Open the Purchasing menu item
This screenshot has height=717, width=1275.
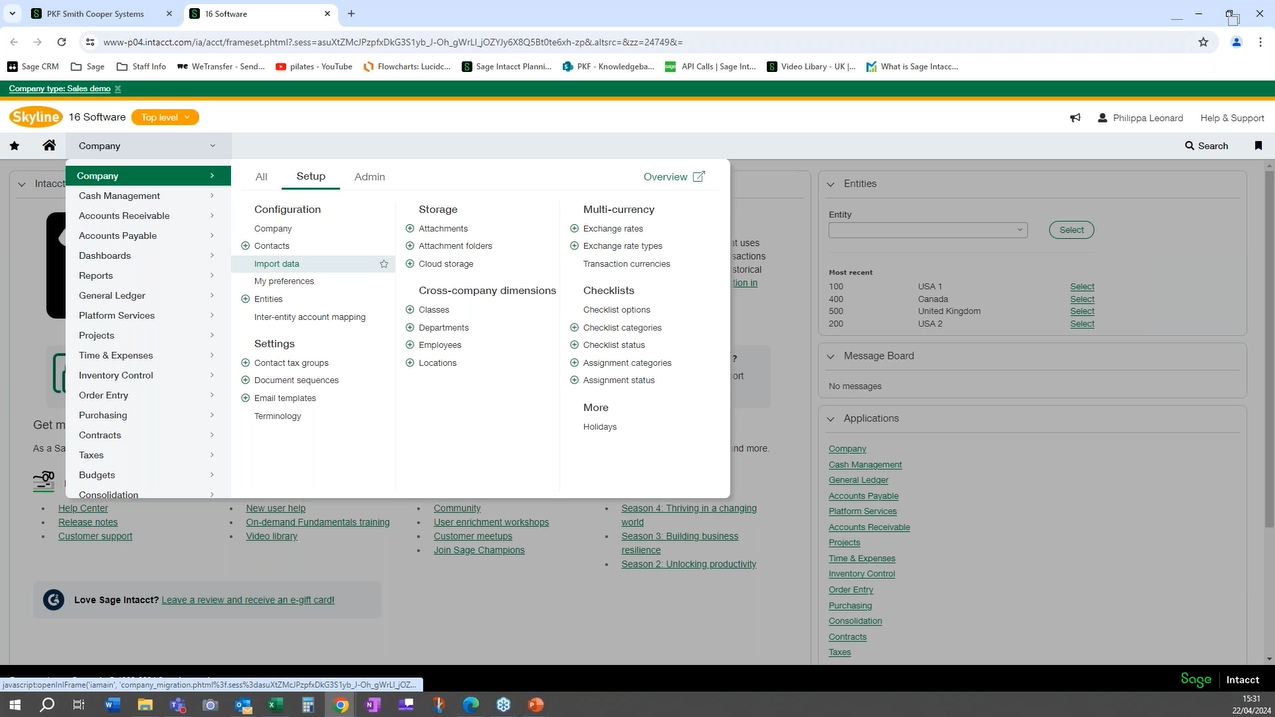point(148,415)
